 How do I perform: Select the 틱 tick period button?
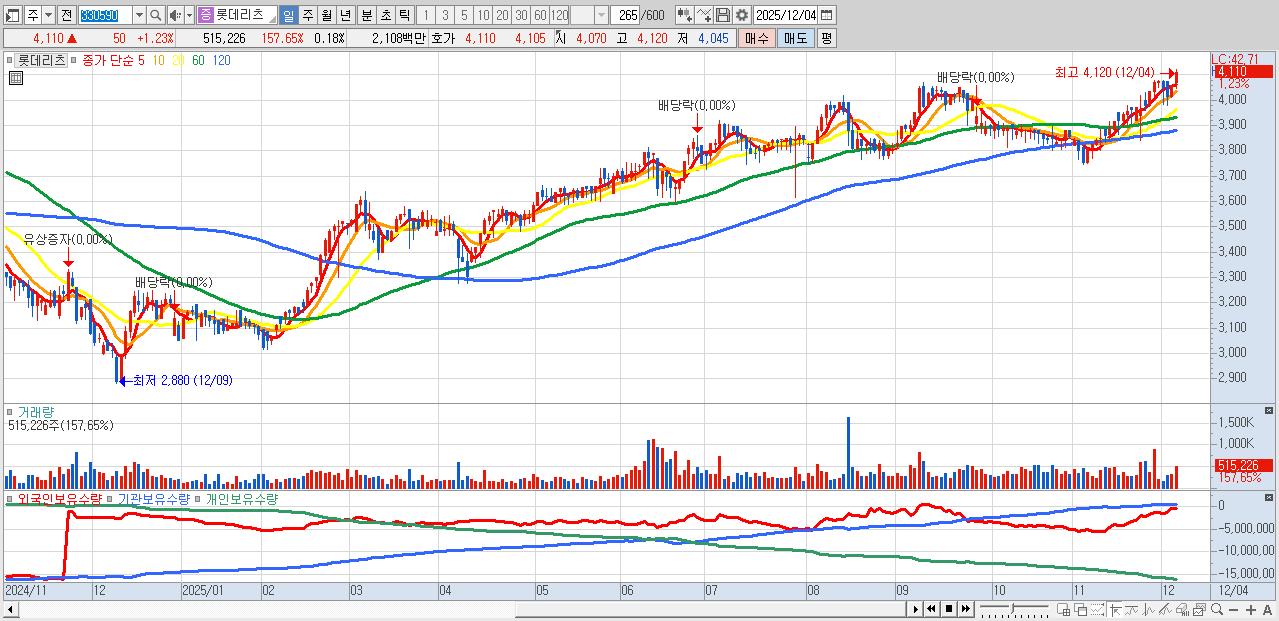404,15
